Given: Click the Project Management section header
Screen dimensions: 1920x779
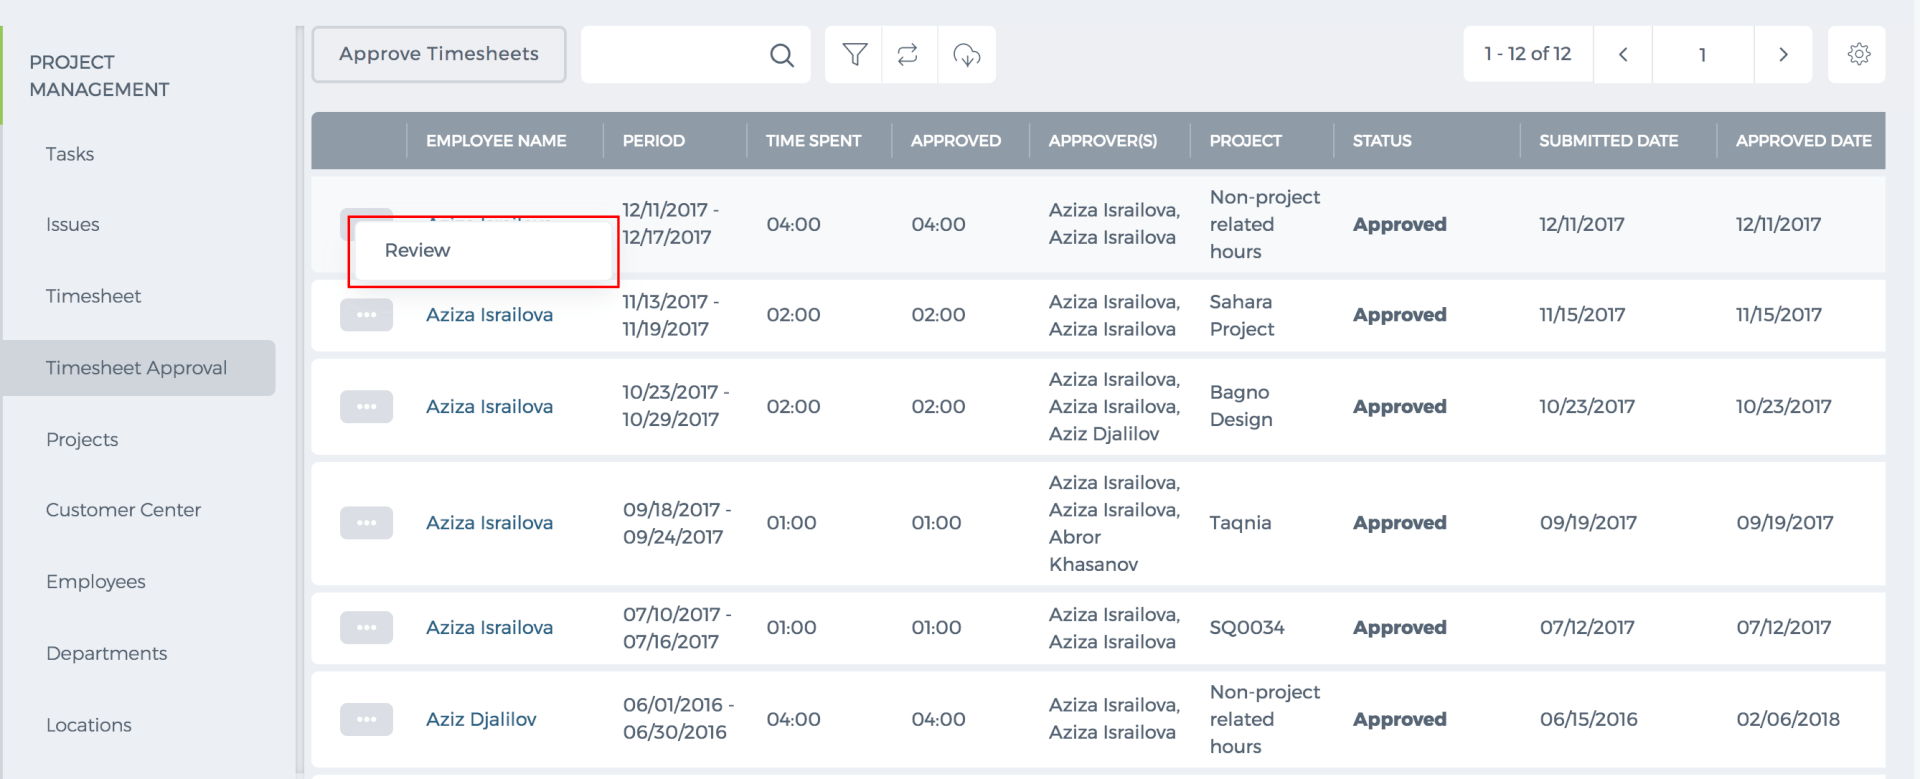Looking at the screenshot, I should click(x=100, y=76).
